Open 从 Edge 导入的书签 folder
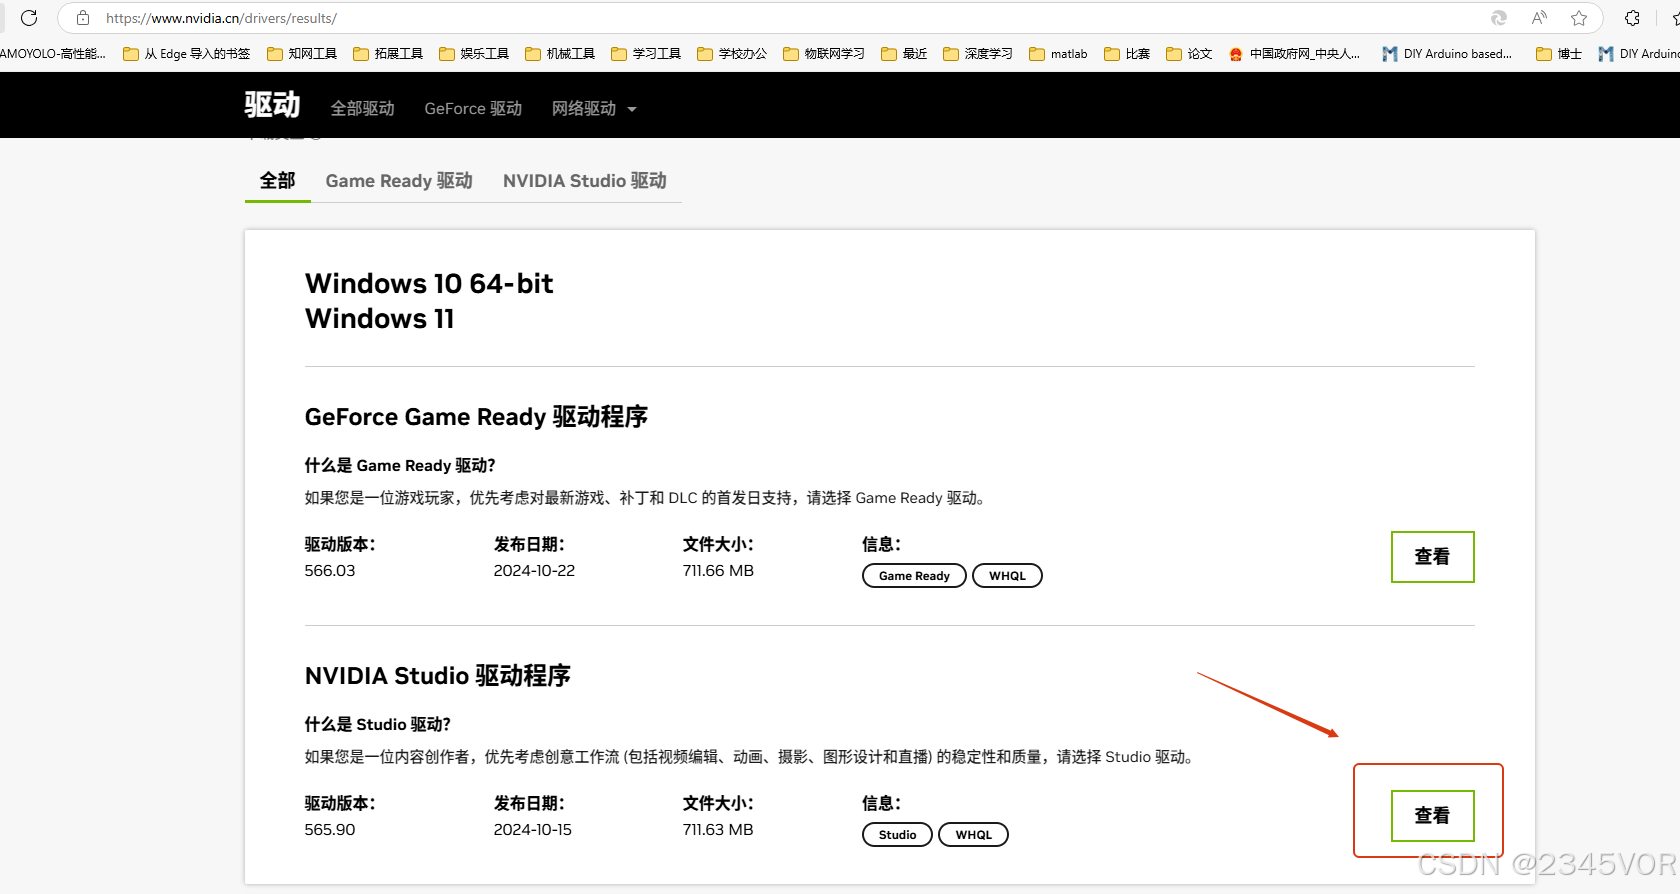Viewport: 1680px width, 894px height. [x=187, y=54]
